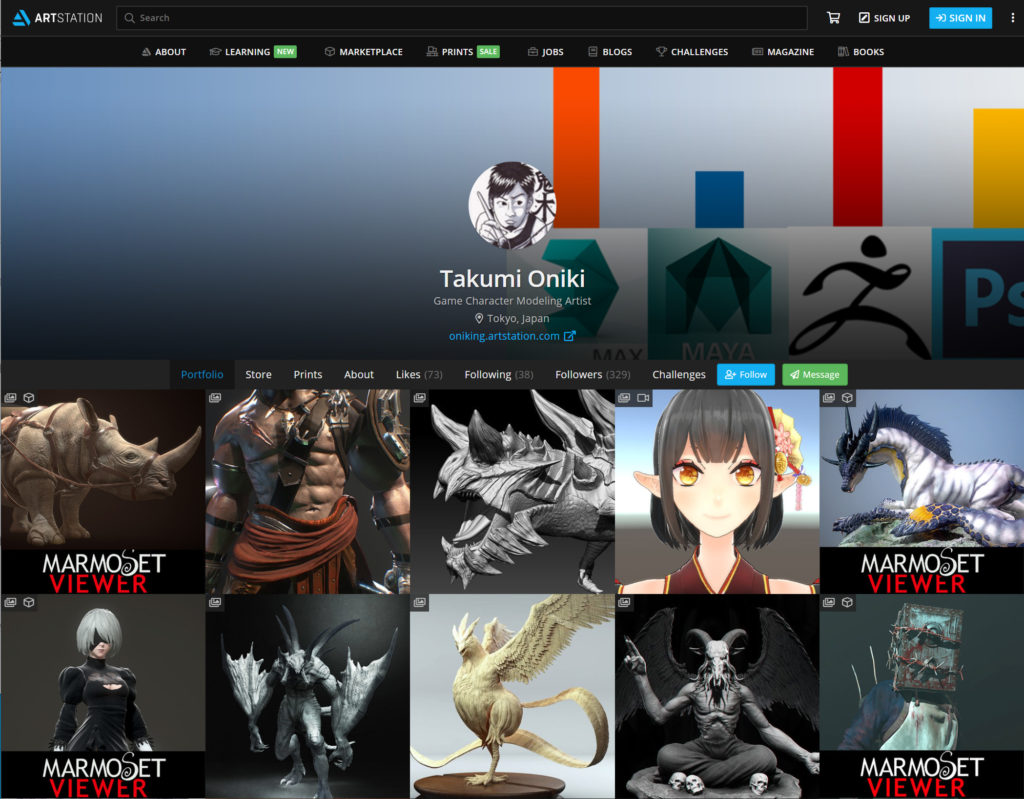Open the CHALLENGES nav item

click(x=692, y=52)
